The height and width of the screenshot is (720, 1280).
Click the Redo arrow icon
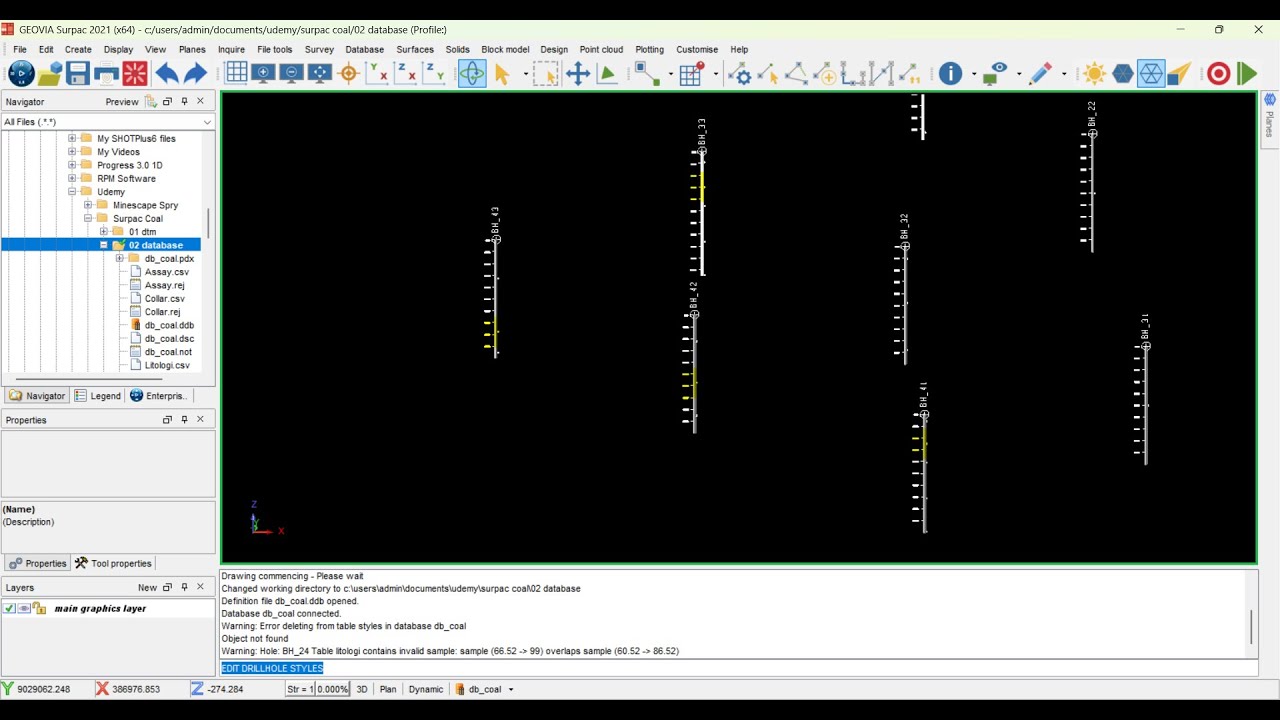[195, 73]
